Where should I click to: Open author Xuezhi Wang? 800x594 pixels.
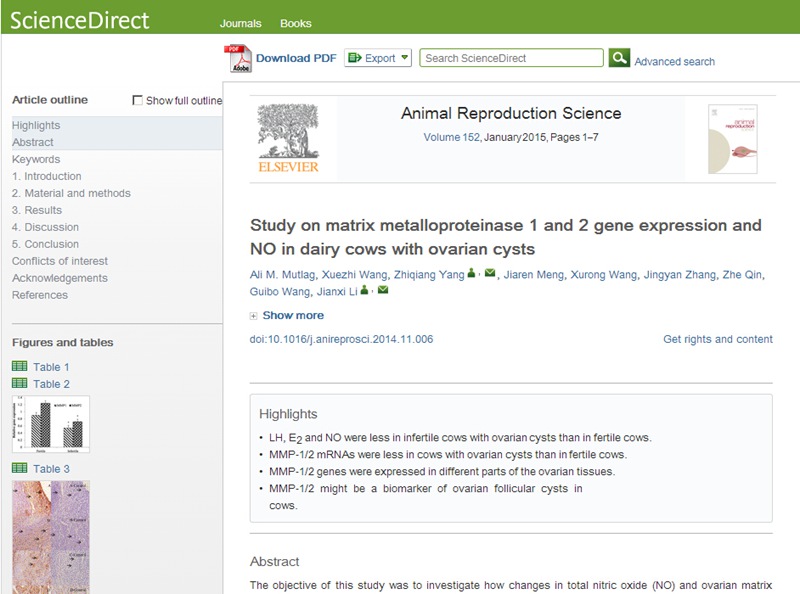pos(354,275)
